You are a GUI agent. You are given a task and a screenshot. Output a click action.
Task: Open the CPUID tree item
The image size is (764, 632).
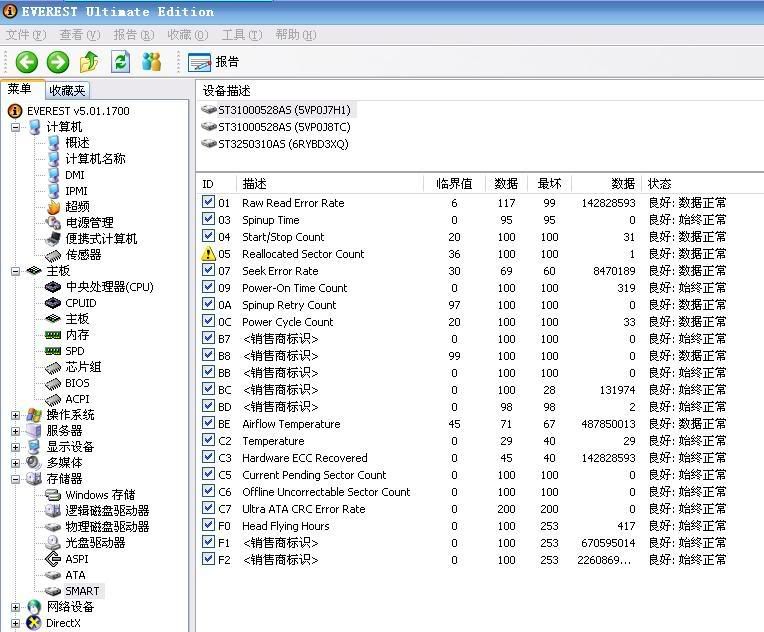(x=81, y=303)
